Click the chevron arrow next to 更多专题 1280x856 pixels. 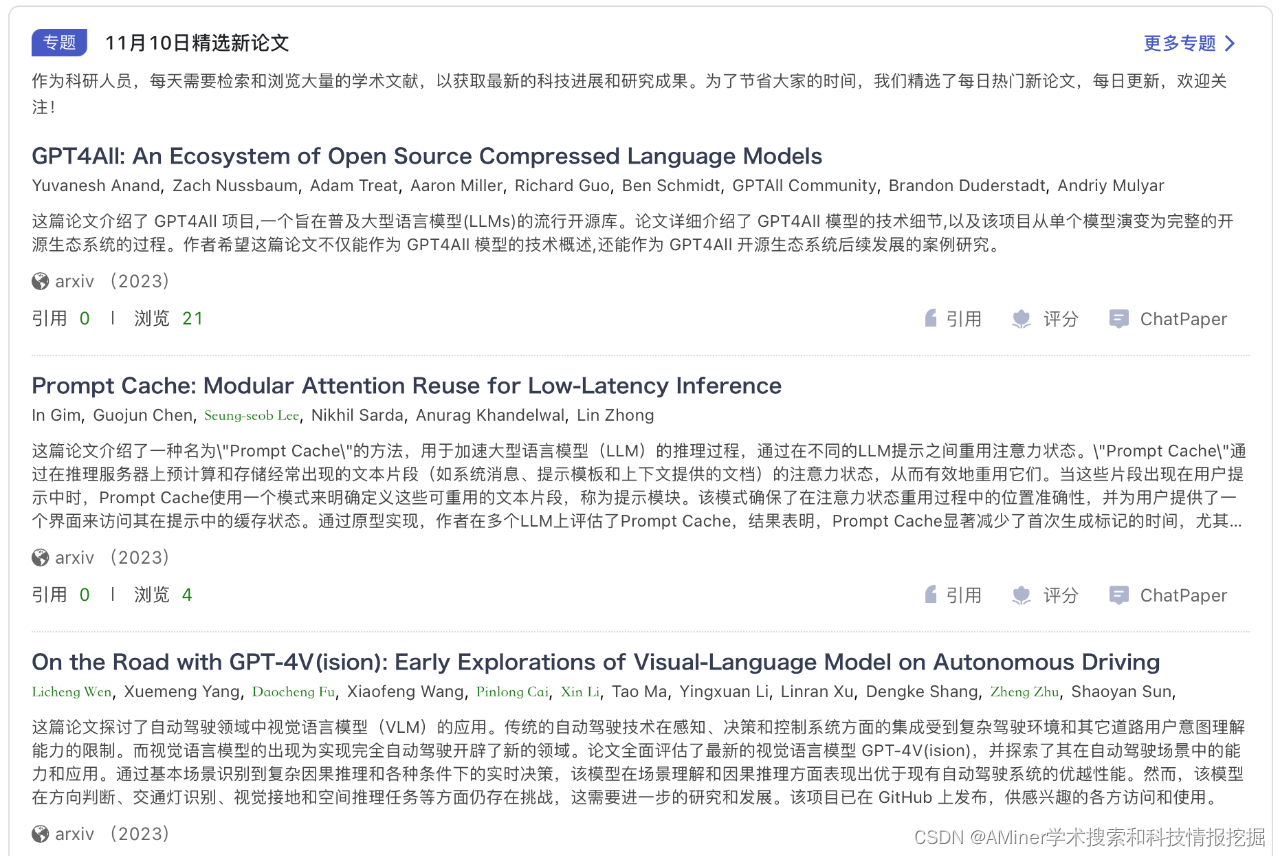1230,43
